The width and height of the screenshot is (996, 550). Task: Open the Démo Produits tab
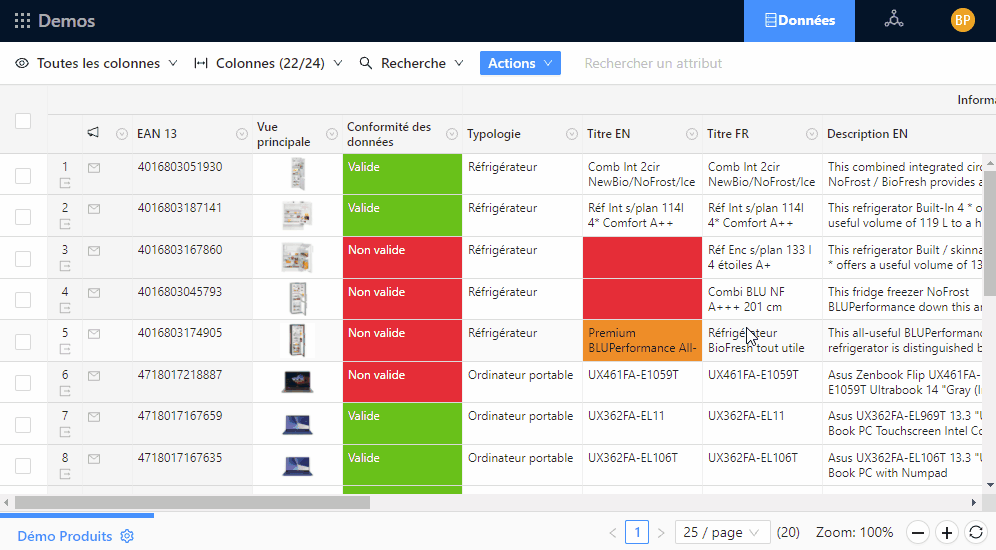click(x=65, y=536)
